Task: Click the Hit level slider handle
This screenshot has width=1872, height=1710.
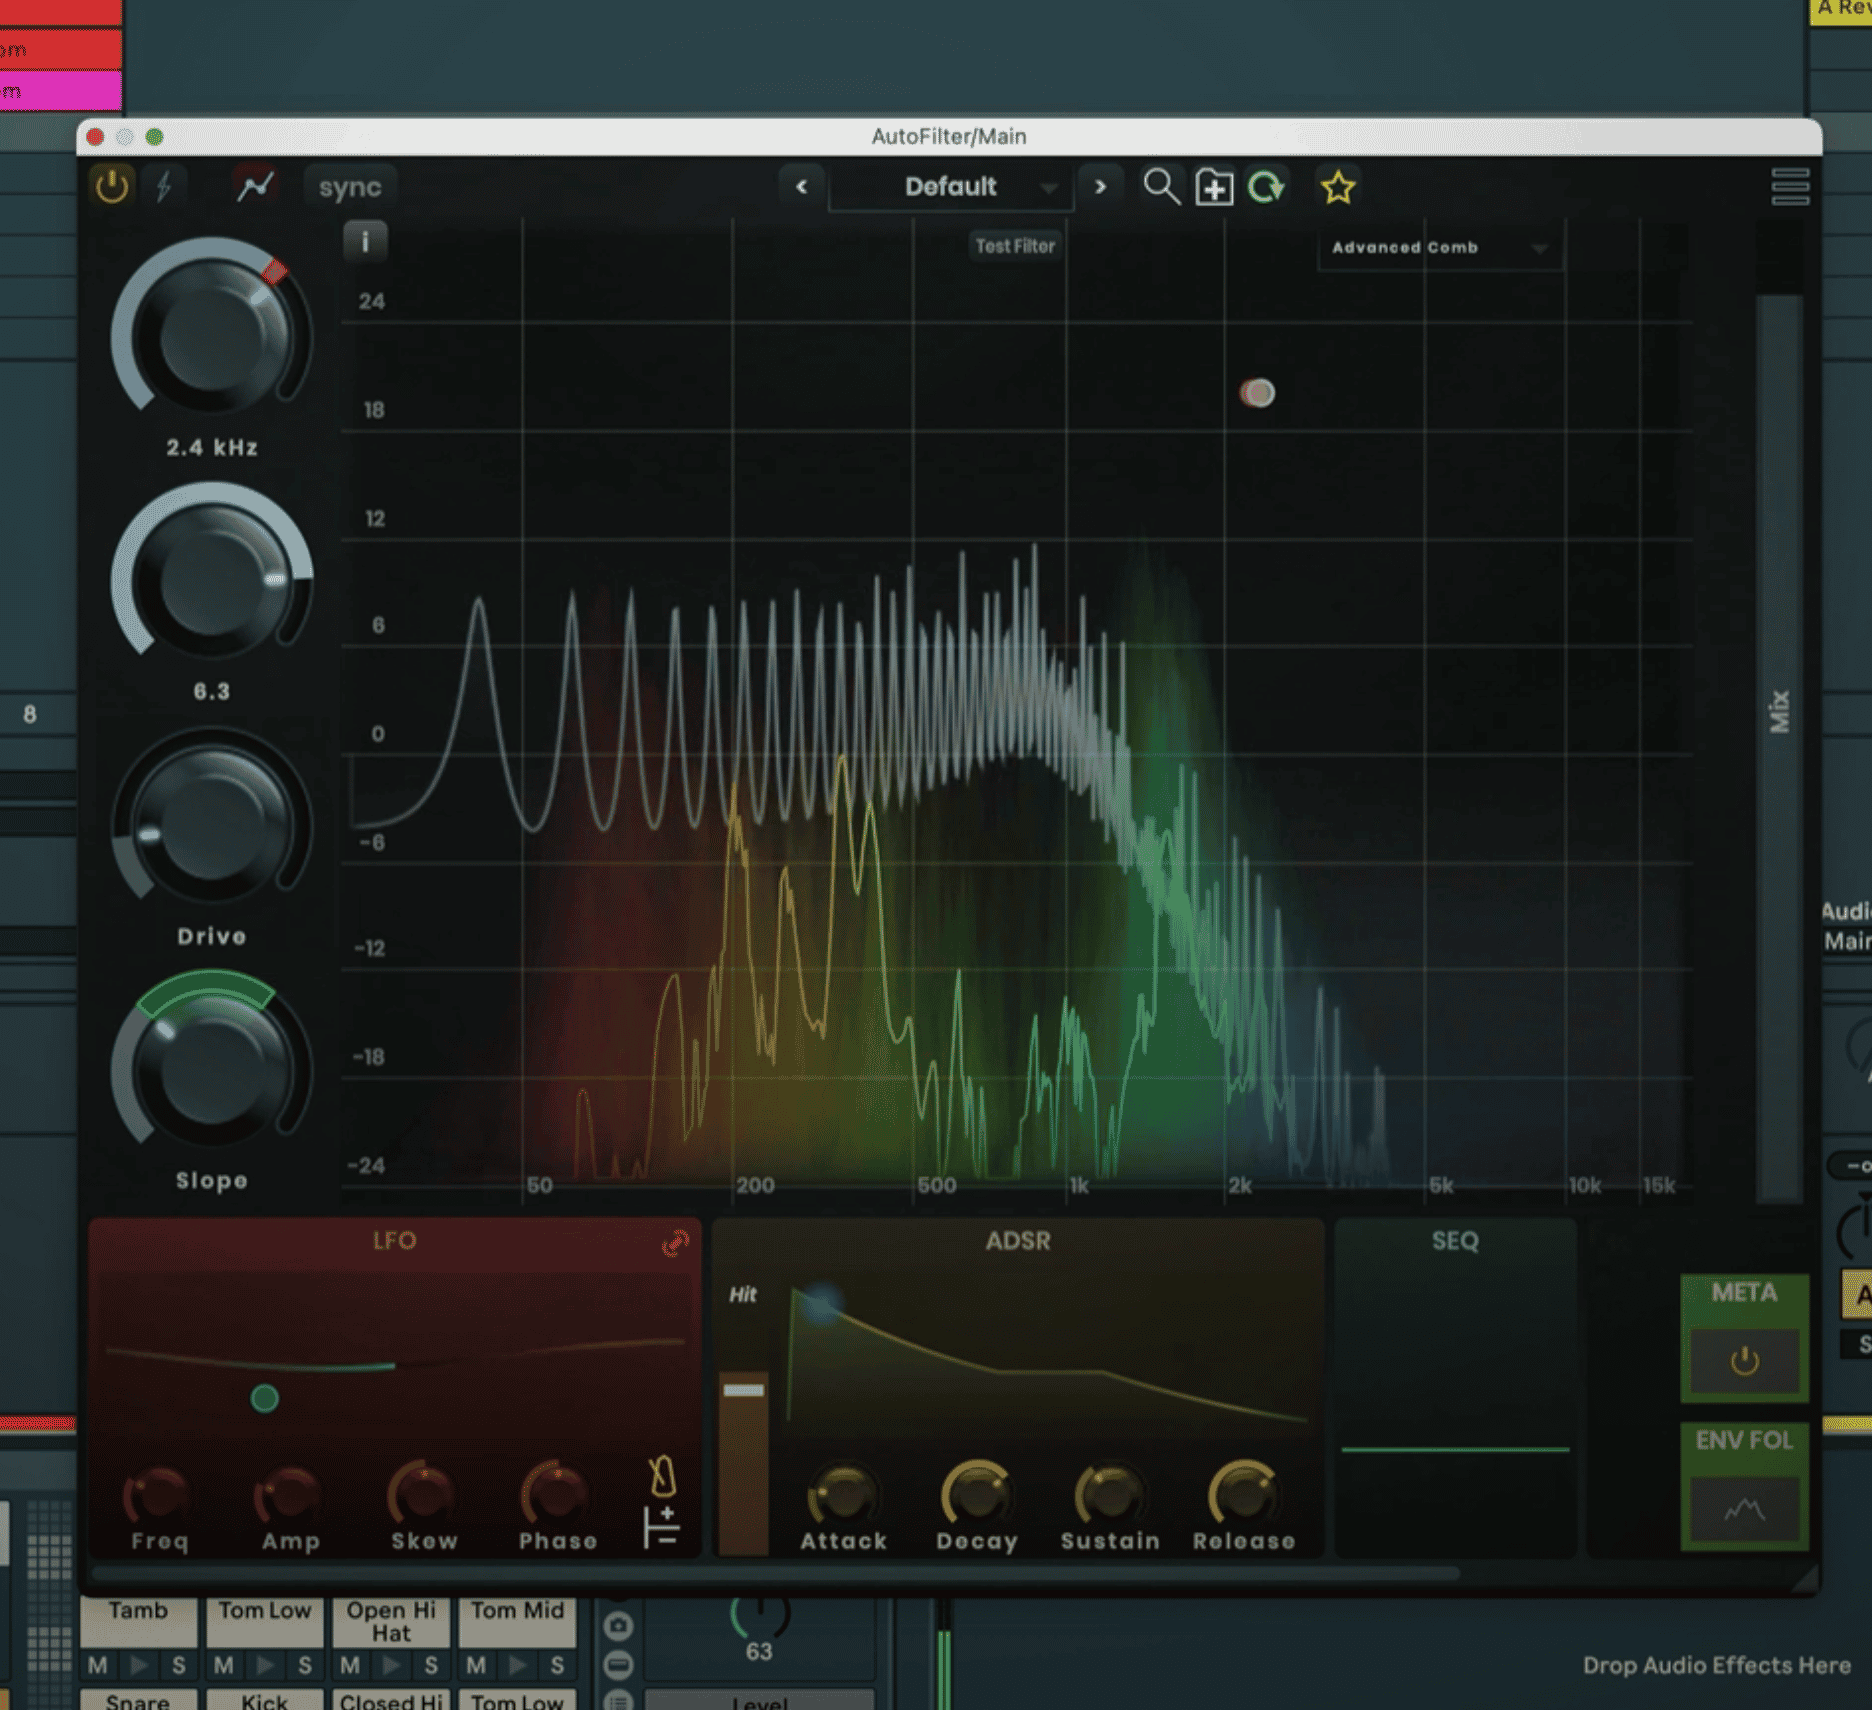Action: pyautogui.click(x=743, y=1390)
